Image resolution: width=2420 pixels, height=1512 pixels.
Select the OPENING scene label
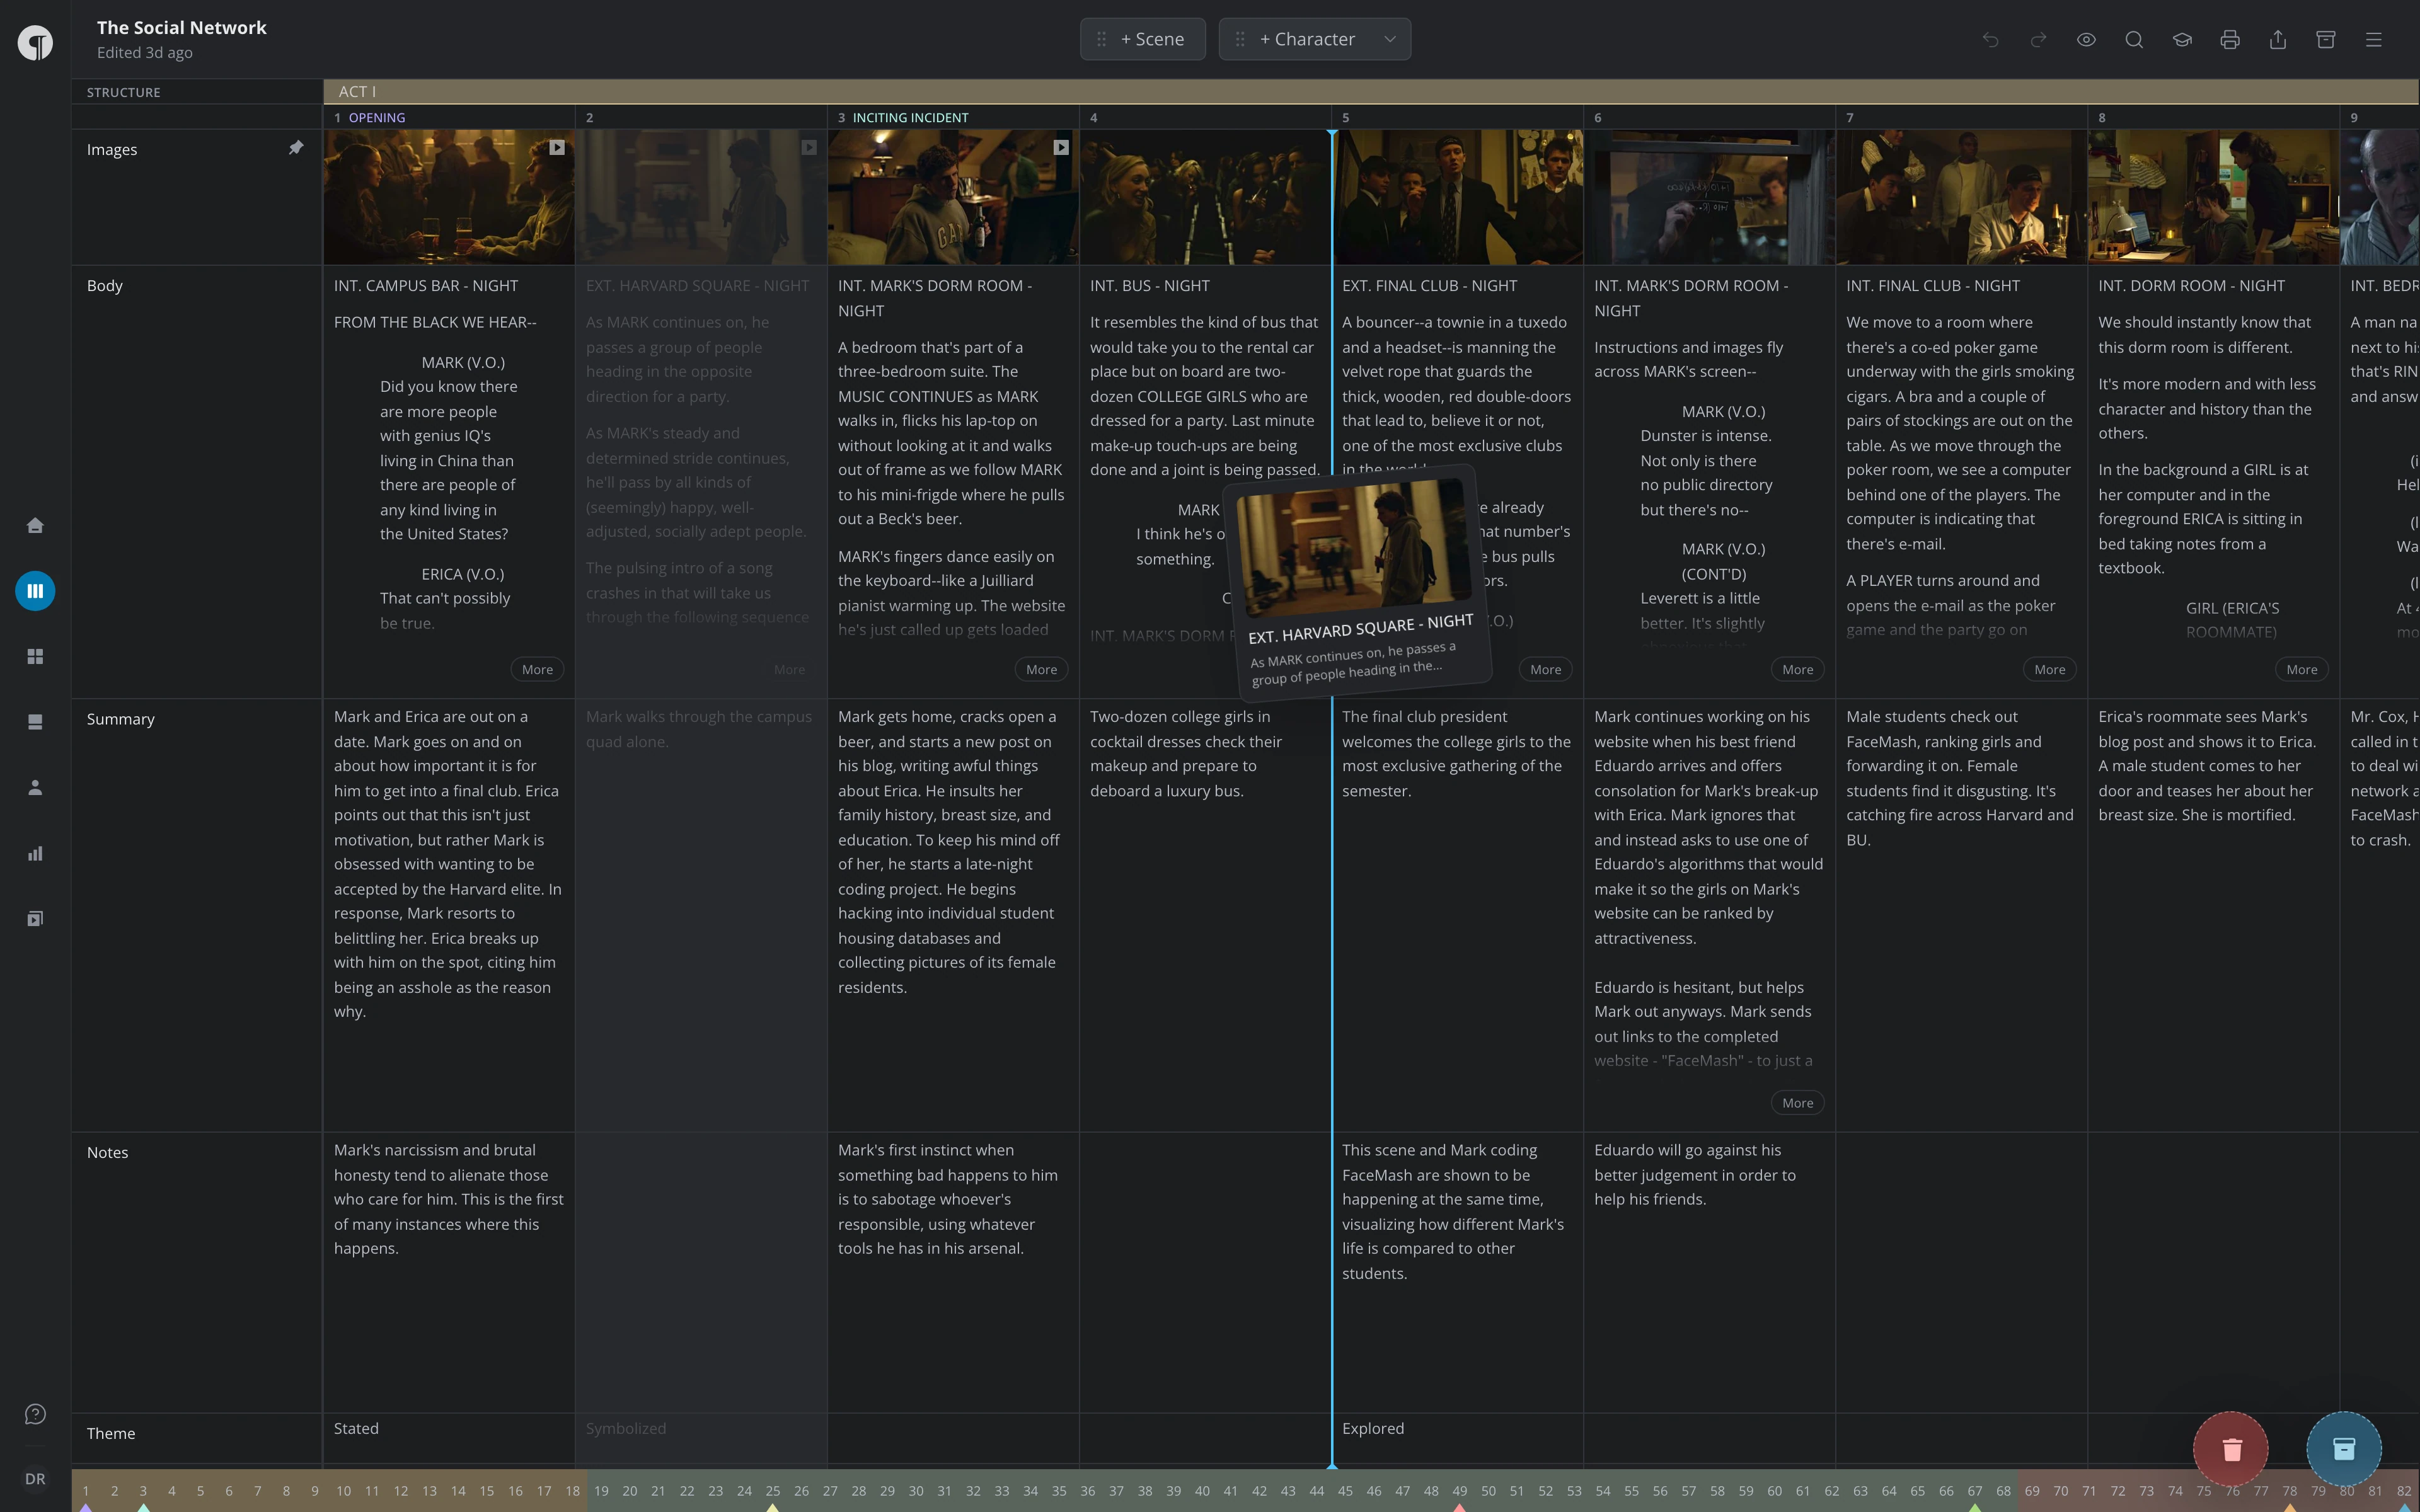(376, 117)
